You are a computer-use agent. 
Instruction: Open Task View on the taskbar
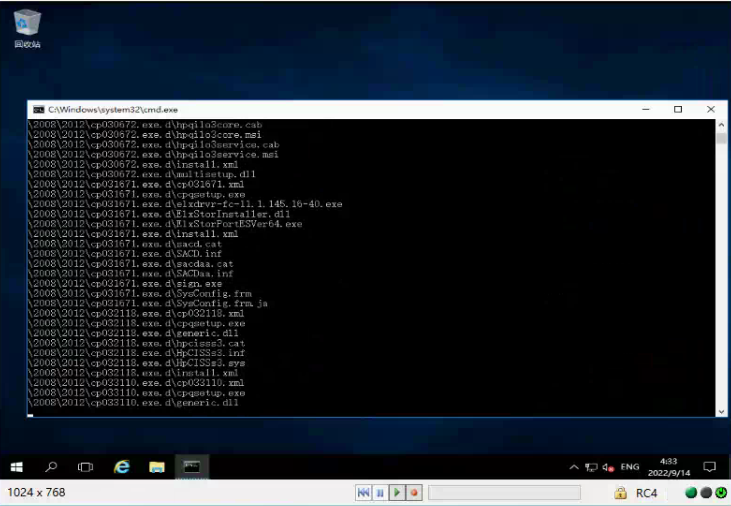point(86,467)
